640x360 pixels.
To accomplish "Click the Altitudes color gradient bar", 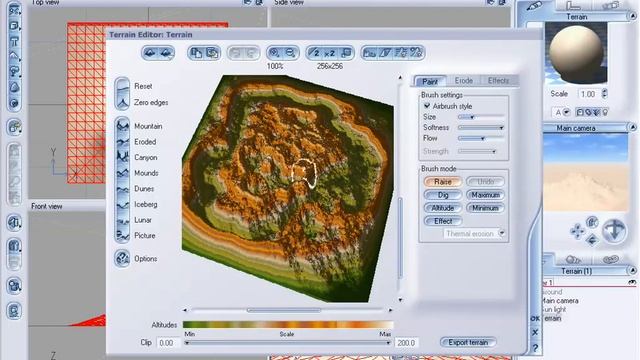I will 288,325.
